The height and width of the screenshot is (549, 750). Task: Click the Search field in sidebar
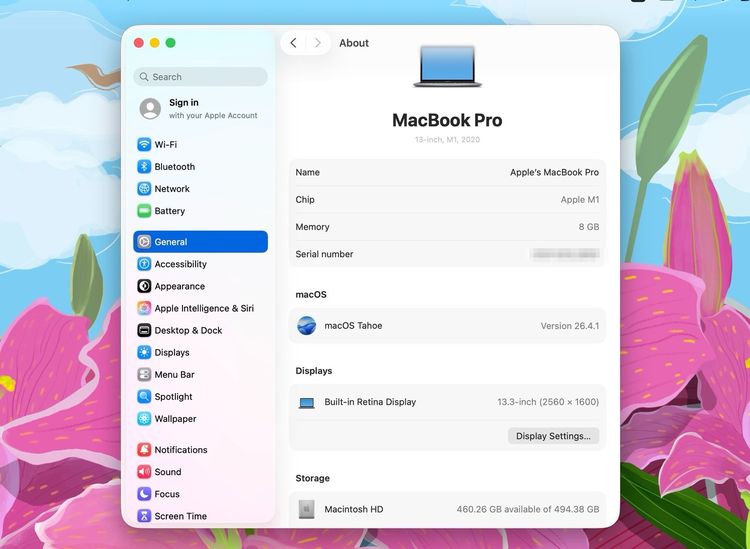pyautogui.click(x=200, y=77)
